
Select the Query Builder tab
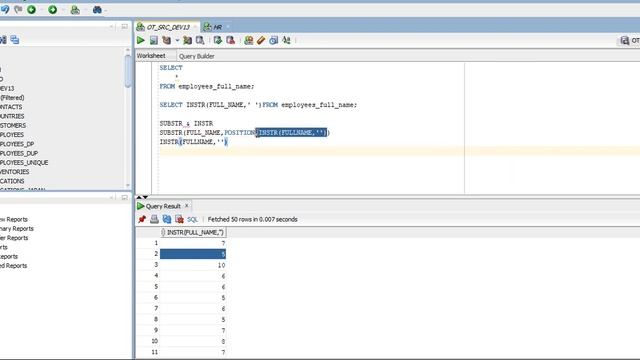[196, 56]
